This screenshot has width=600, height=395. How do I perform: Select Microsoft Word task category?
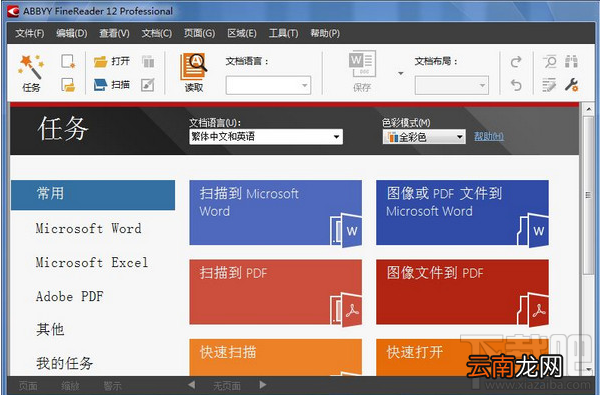(x=88, y=229)
